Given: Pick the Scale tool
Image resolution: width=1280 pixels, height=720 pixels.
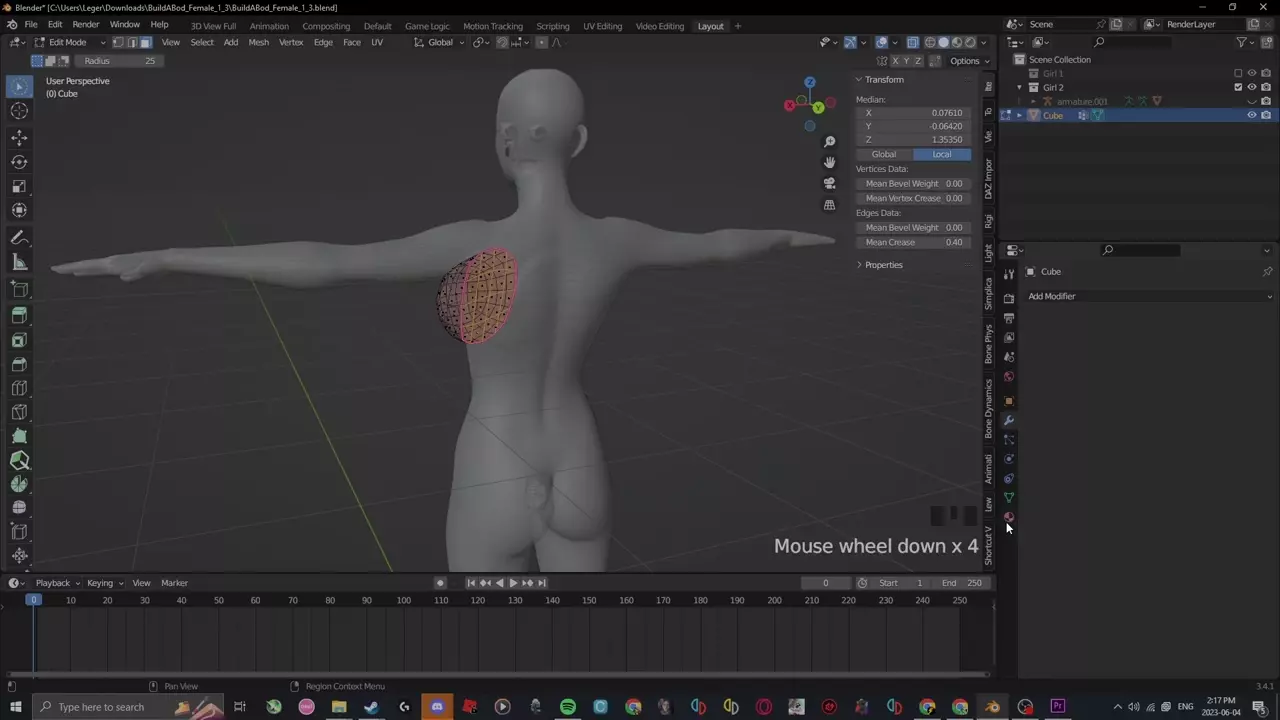Looking at the screenshot, I should pyautogui.click(x=19, y=186).
